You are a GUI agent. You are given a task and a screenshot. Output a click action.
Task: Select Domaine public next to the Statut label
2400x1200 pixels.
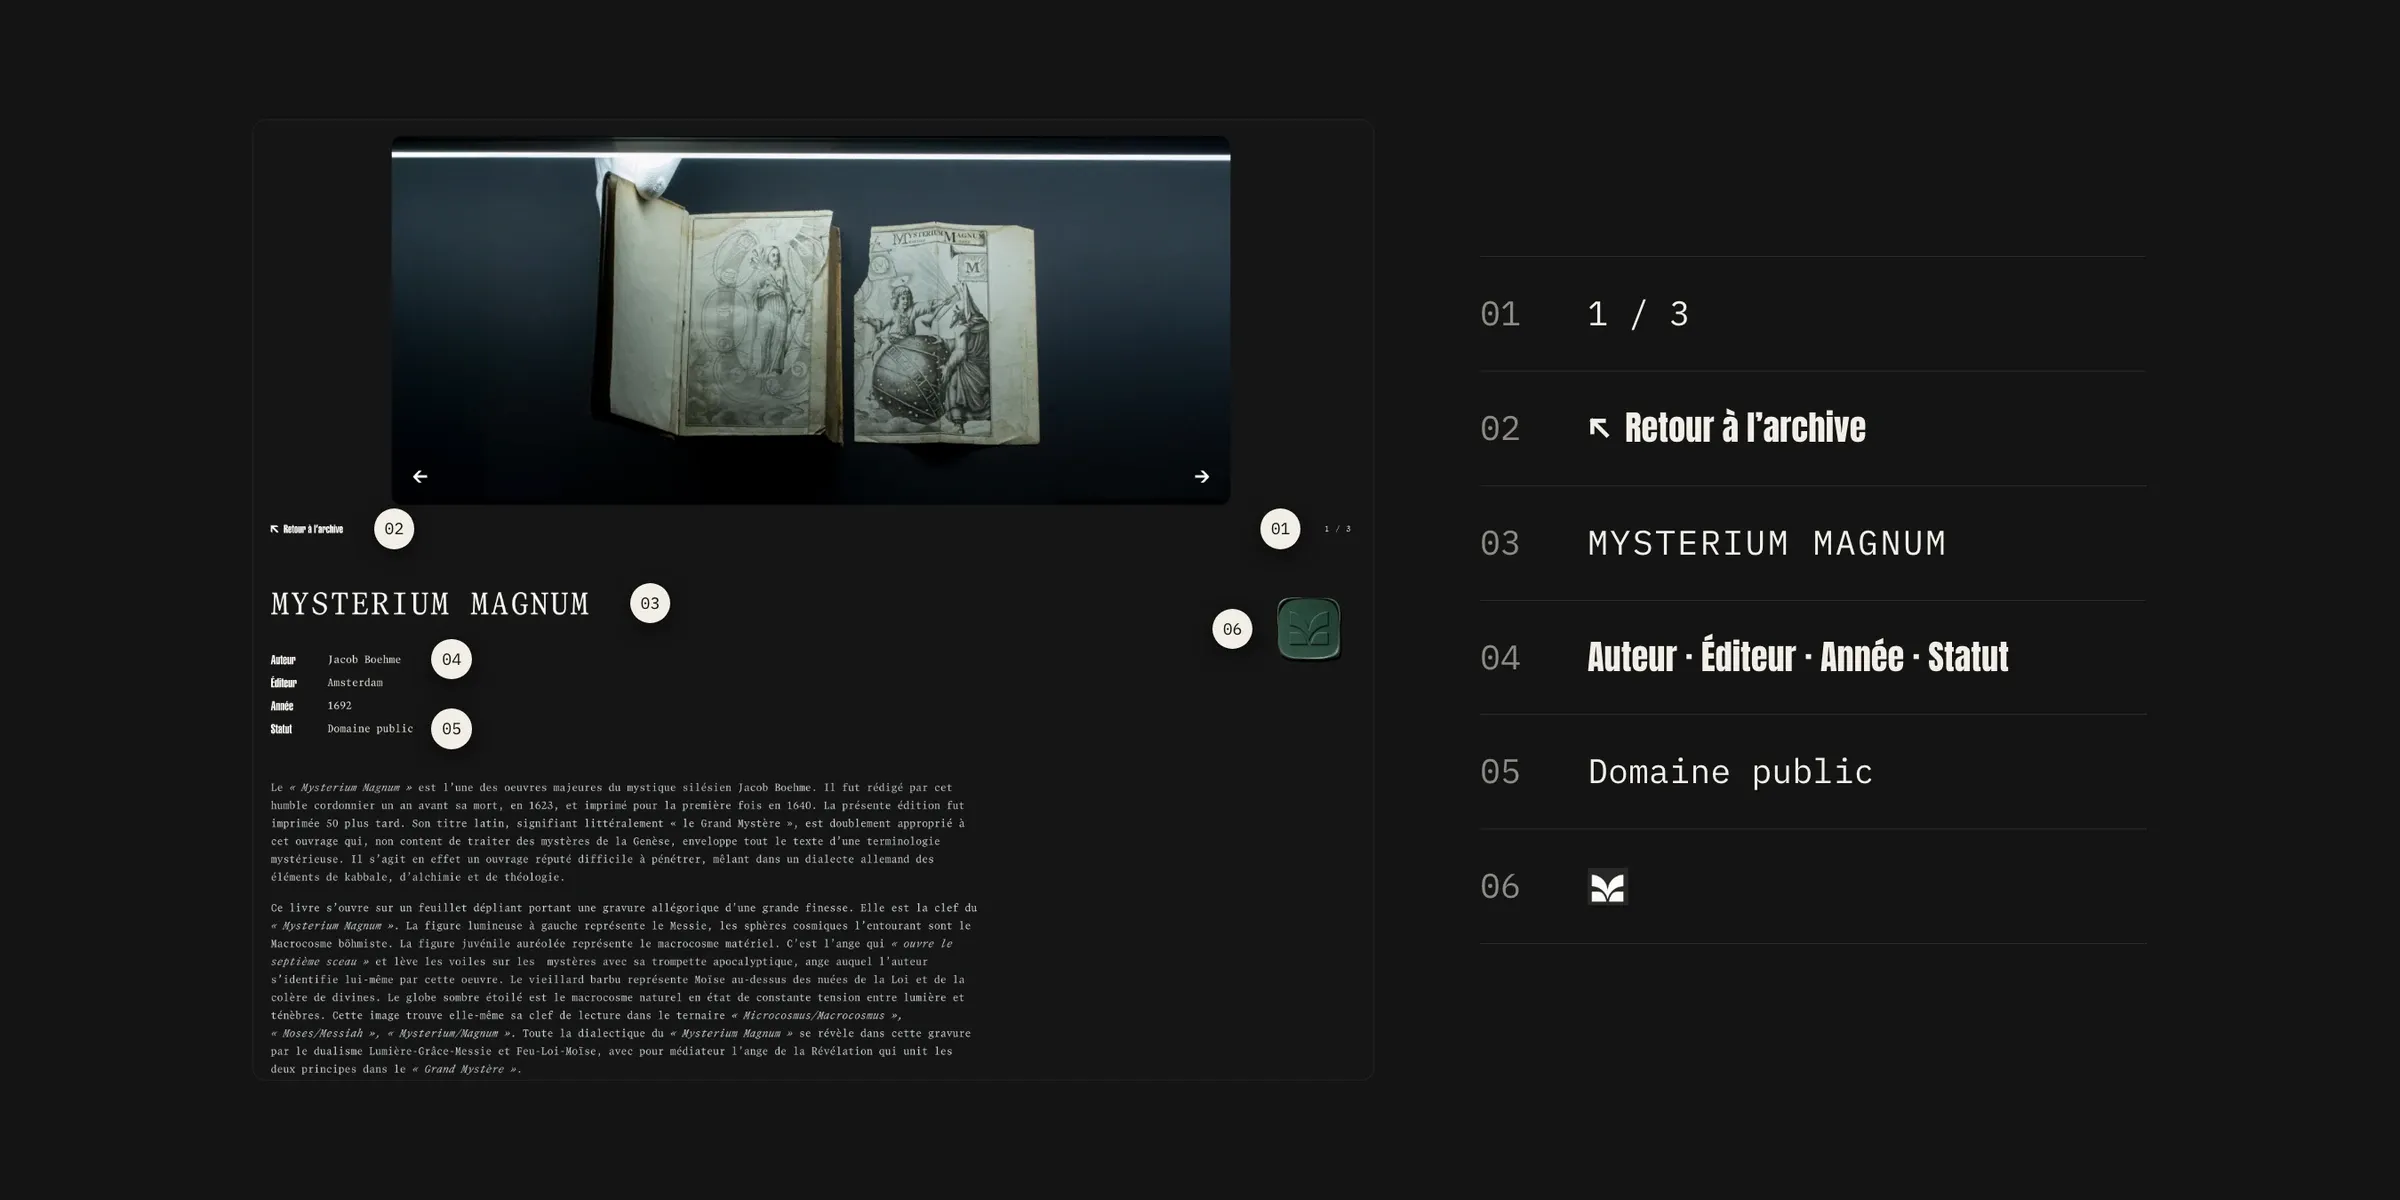(x=370, y=729)
